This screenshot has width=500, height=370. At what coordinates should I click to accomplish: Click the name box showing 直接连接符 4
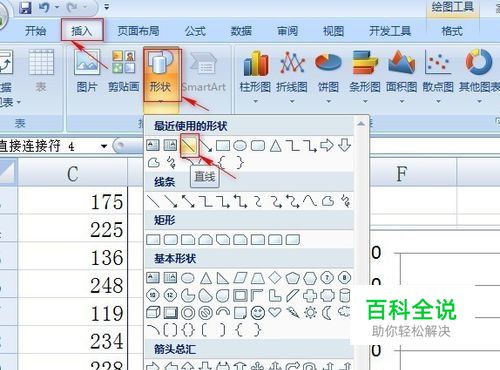coord(48,146)
